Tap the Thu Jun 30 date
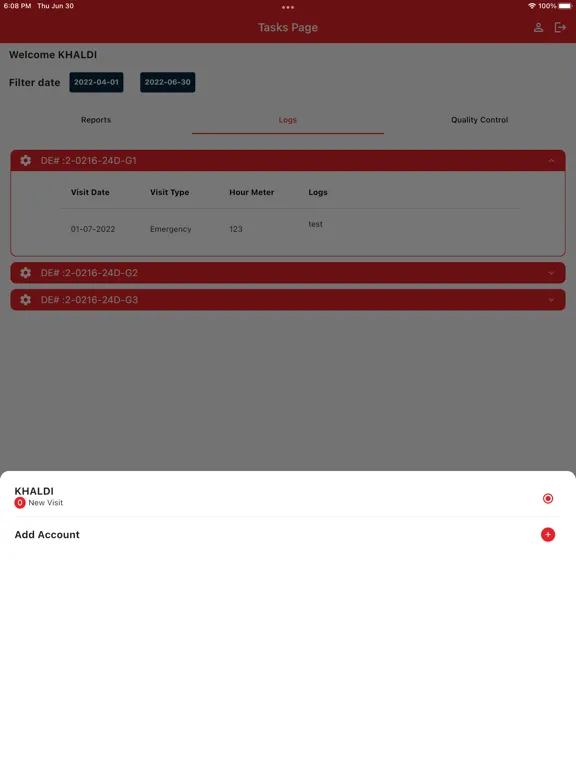576x768 pixels. 55,6
